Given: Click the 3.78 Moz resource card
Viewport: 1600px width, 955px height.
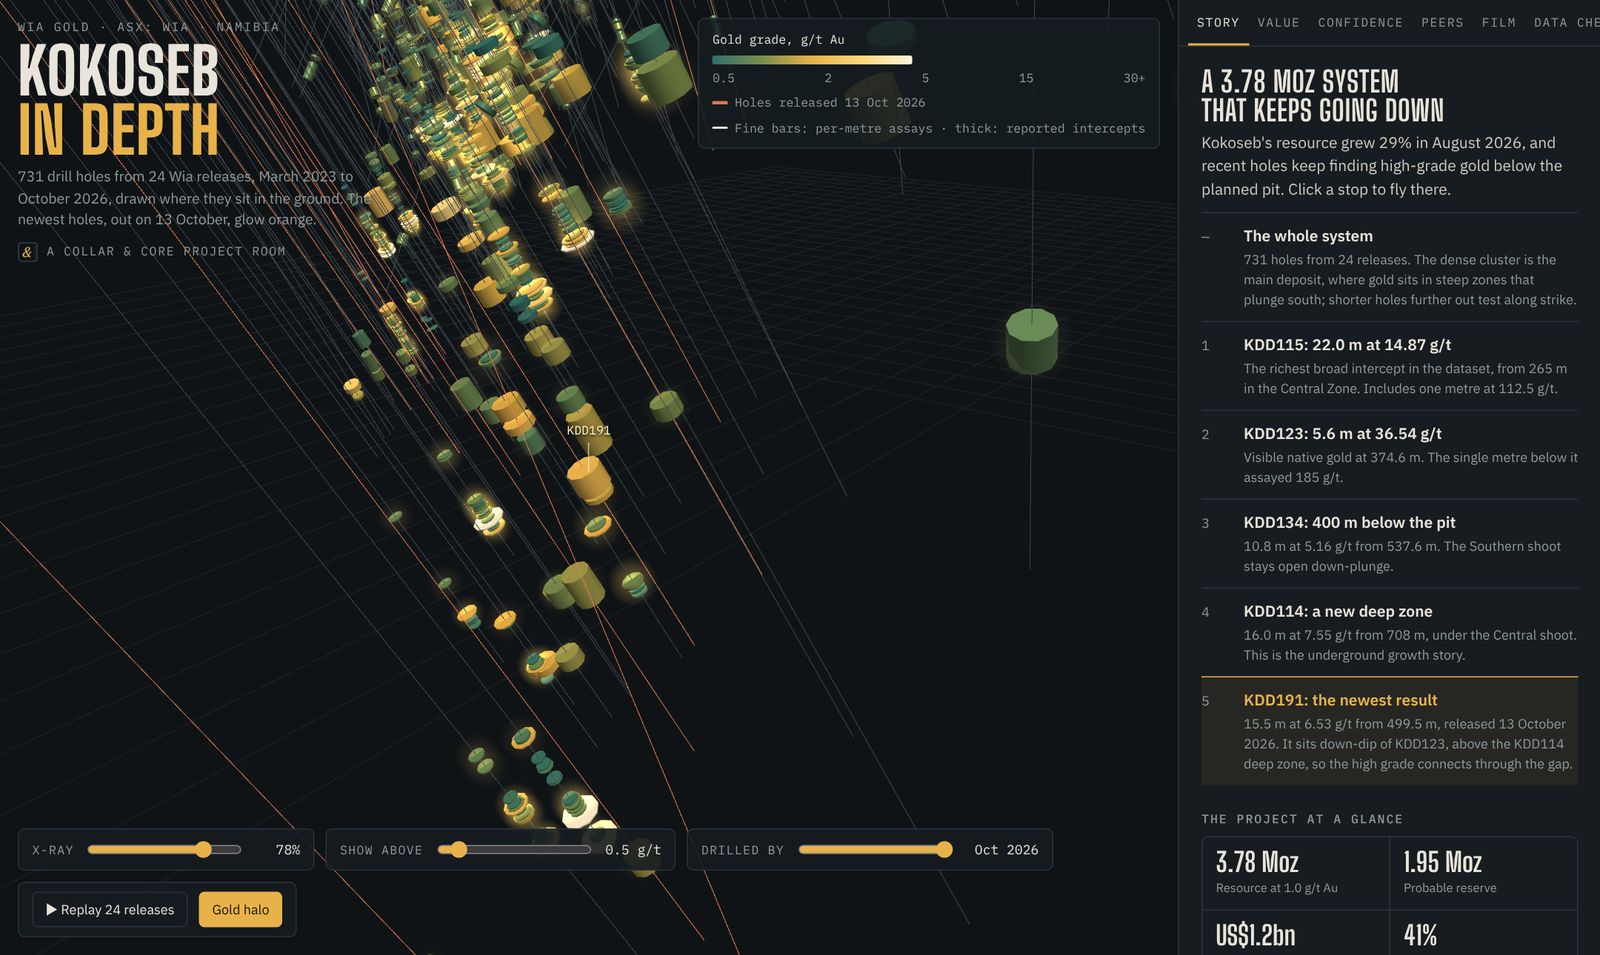Looking at the screenshot, I should 1295,873.
